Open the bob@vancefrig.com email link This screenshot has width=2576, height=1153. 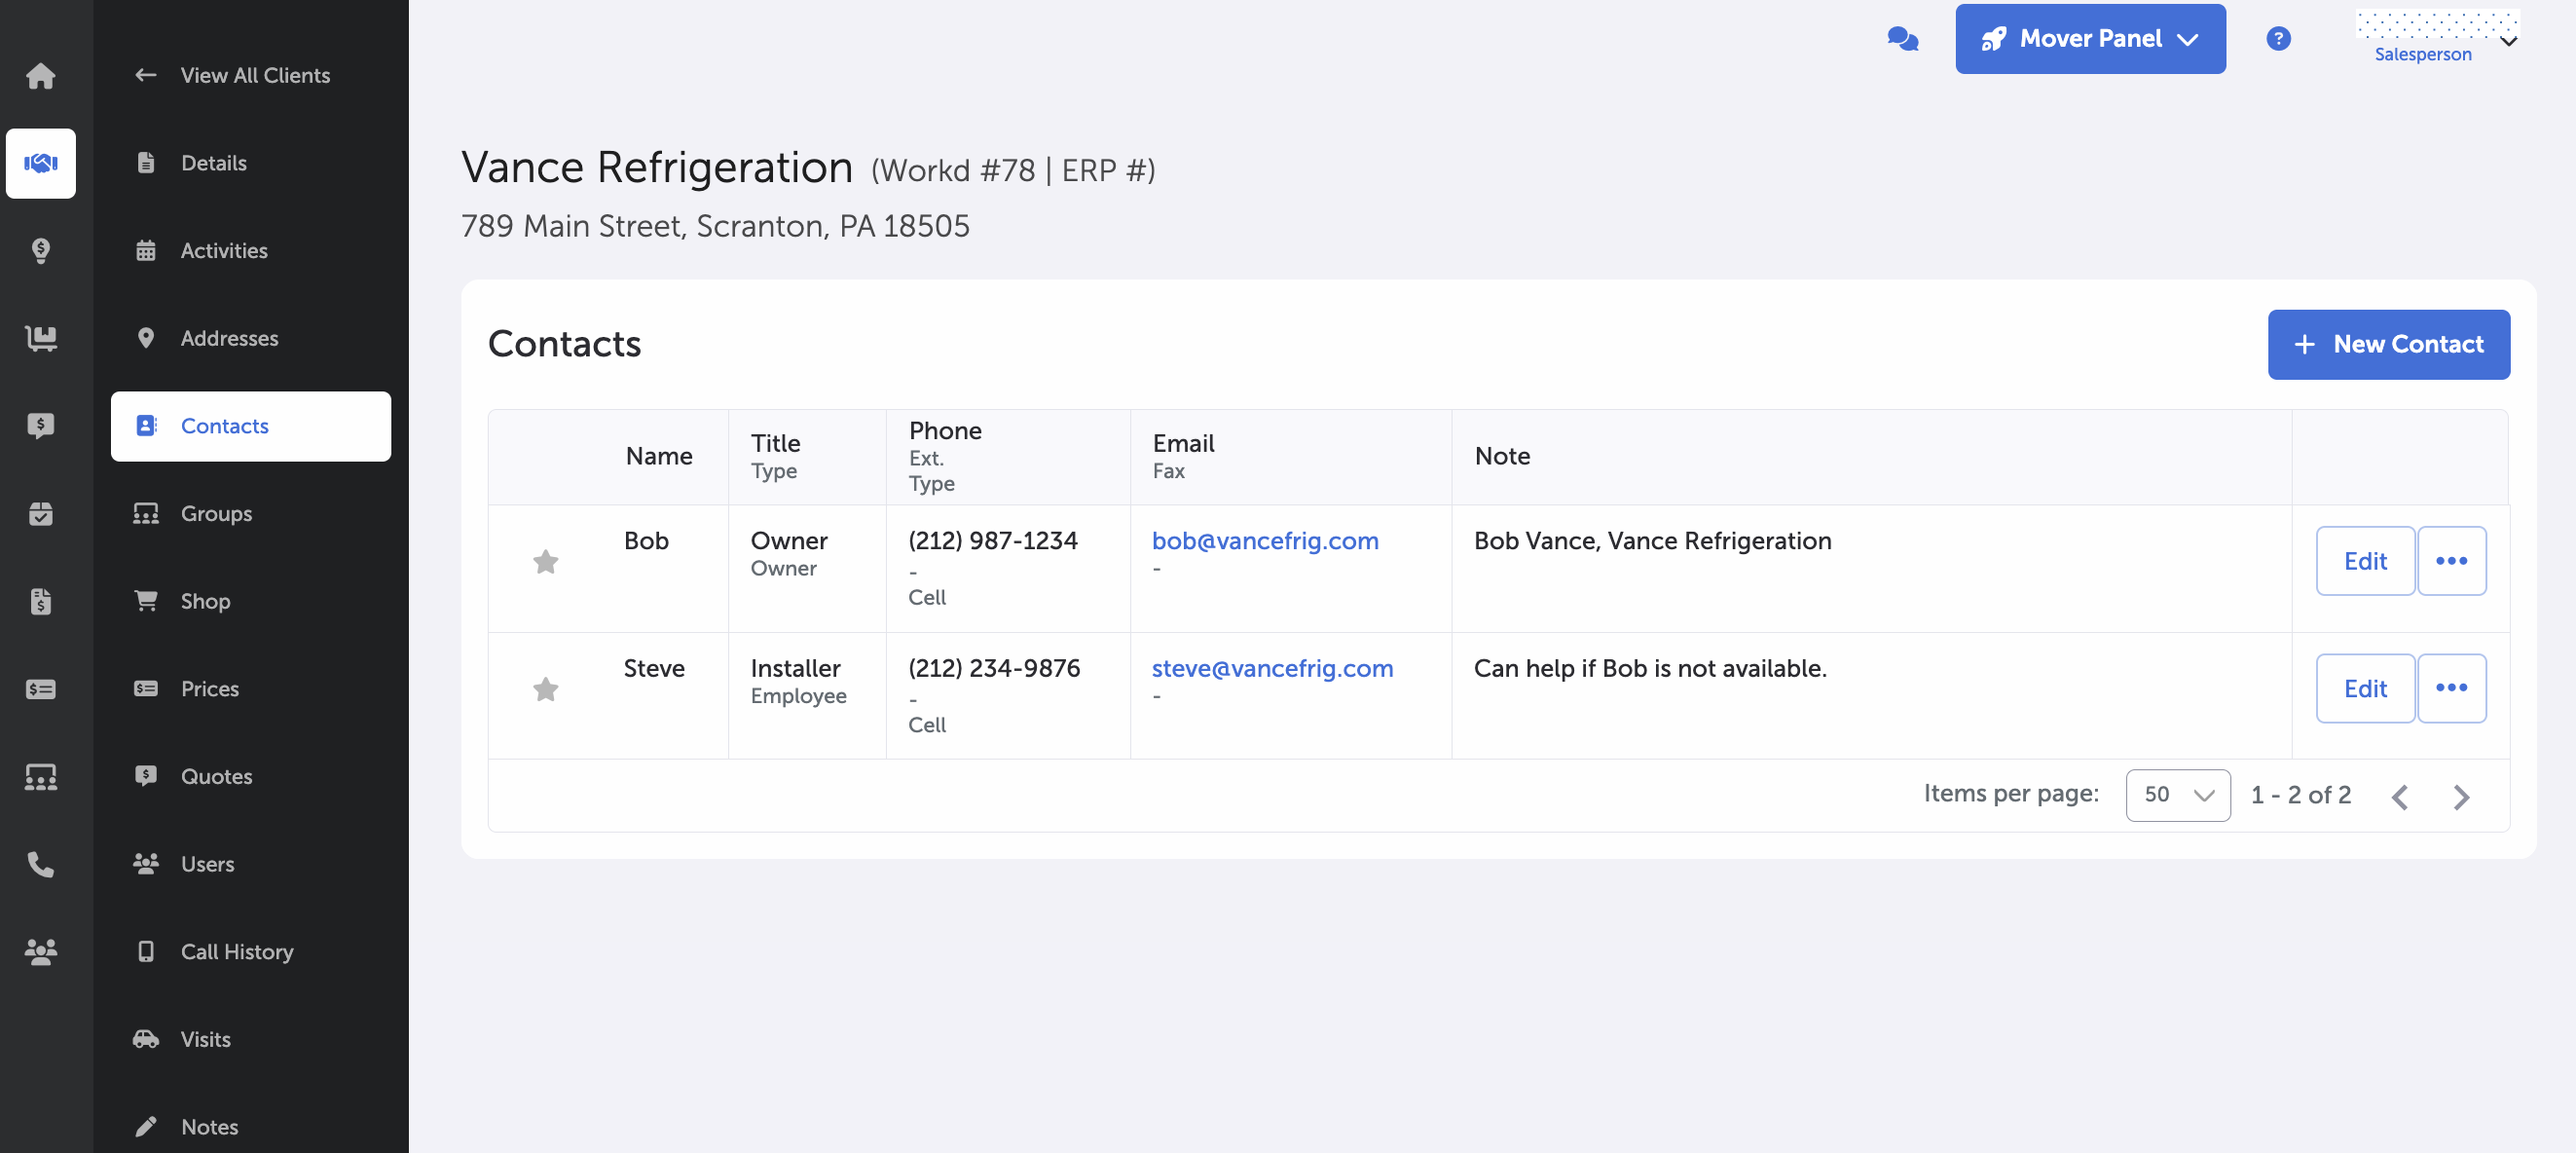click(1264, 541)
